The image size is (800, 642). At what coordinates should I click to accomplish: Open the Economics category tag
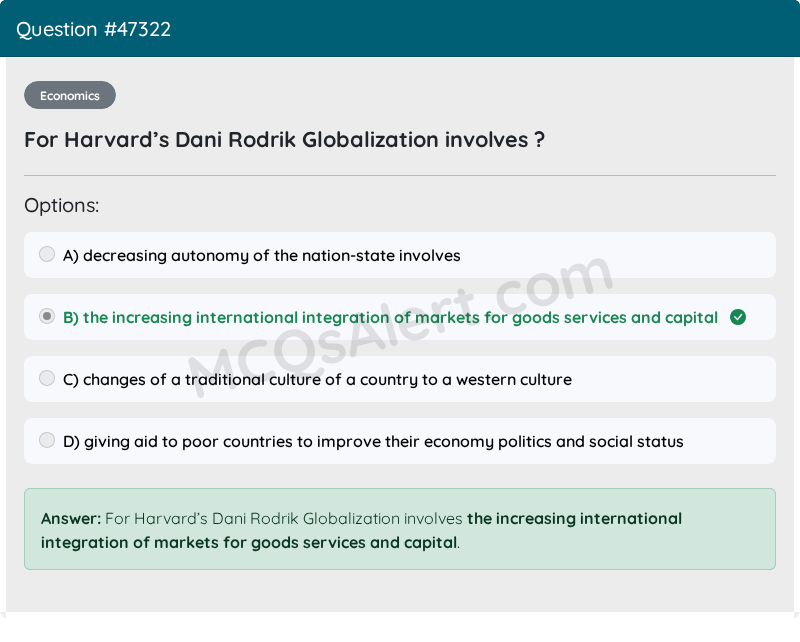click(x=70, y=95)
